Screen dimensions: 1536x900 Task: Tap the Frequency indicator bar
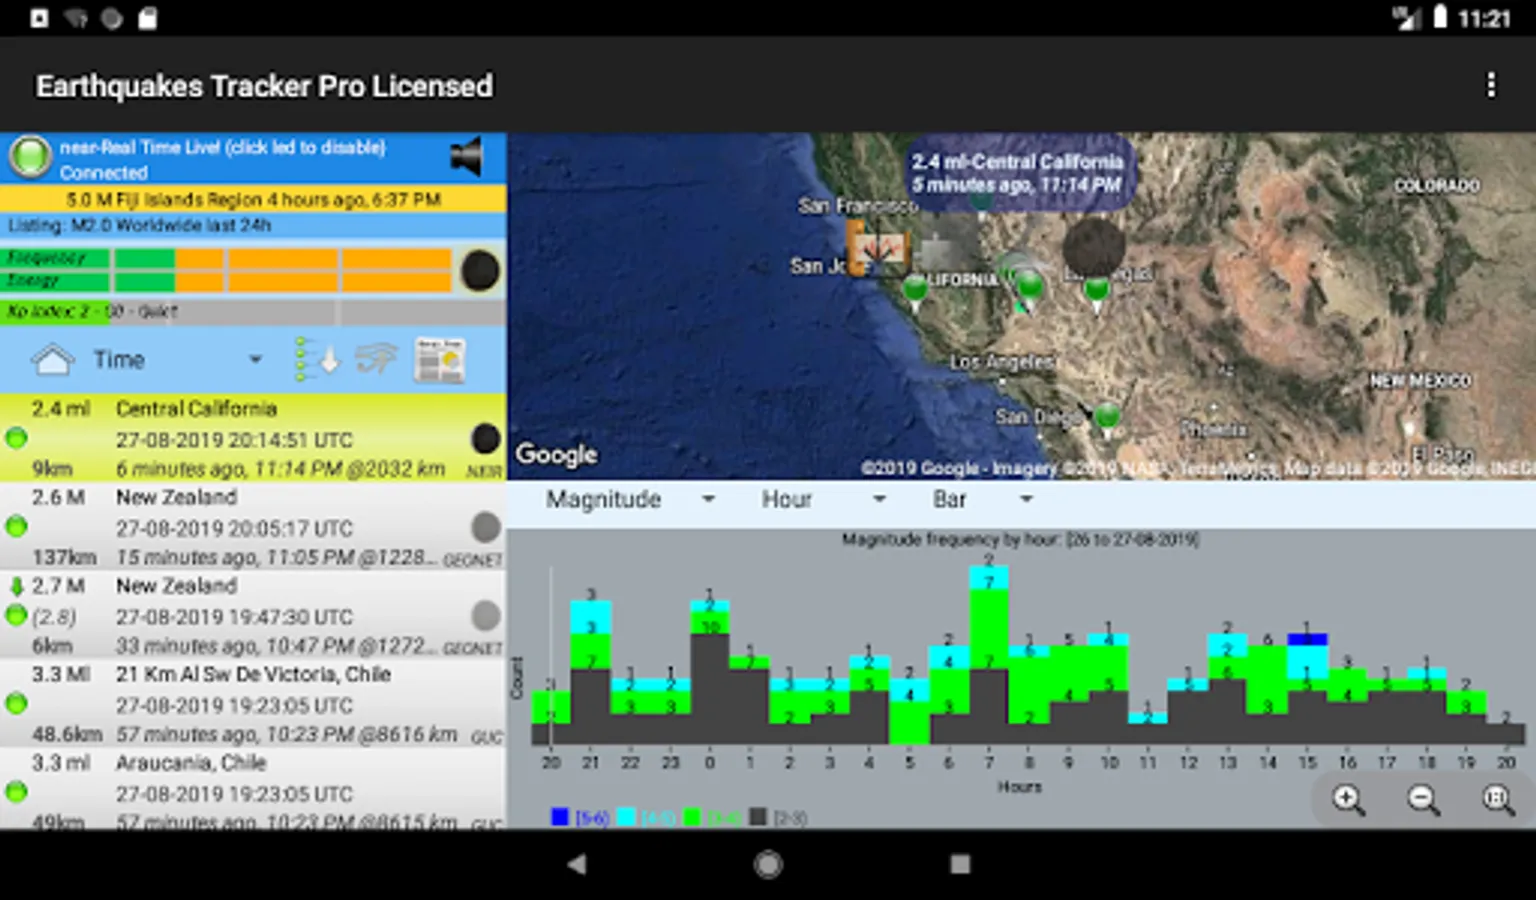coord(228,258)
